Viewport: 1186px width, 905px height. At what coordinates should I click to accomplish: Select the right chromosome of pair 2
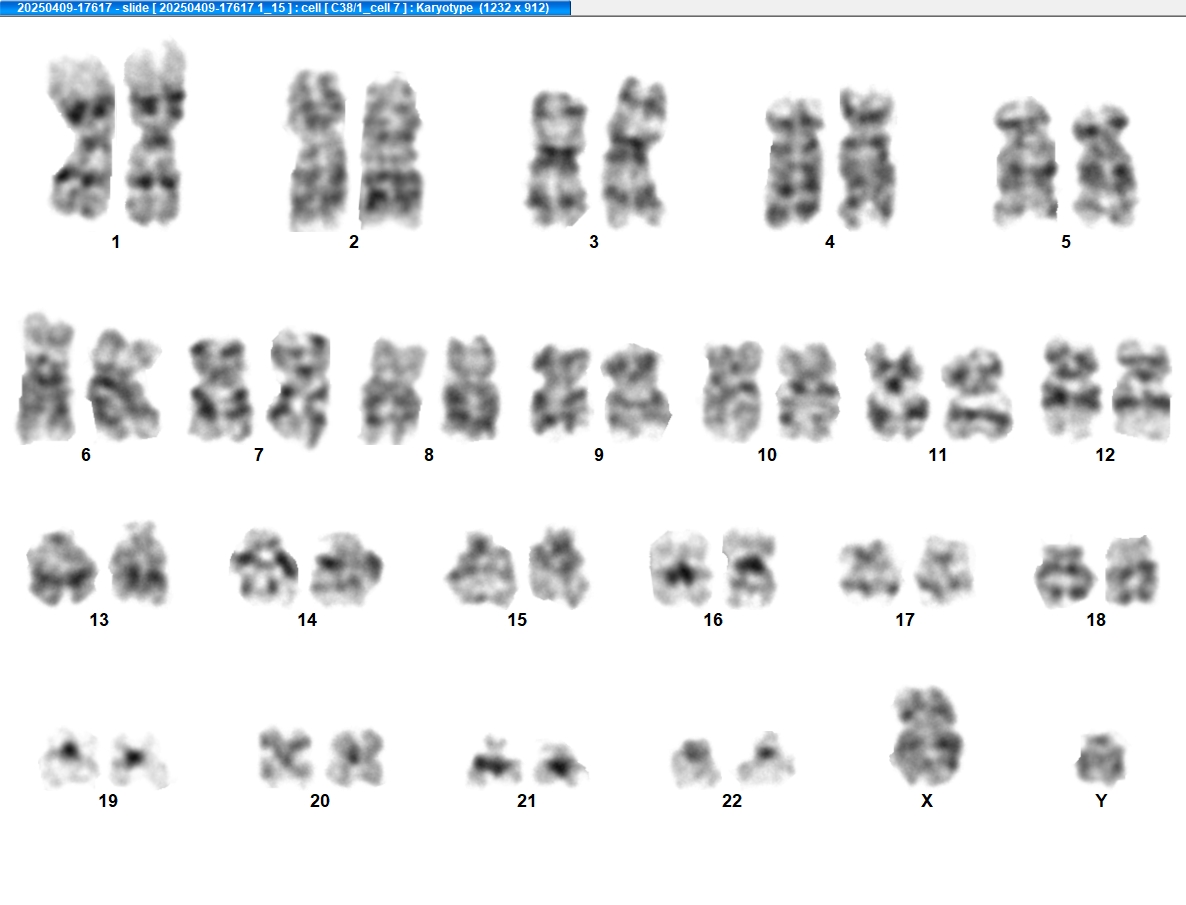click(x=390, y=150)
